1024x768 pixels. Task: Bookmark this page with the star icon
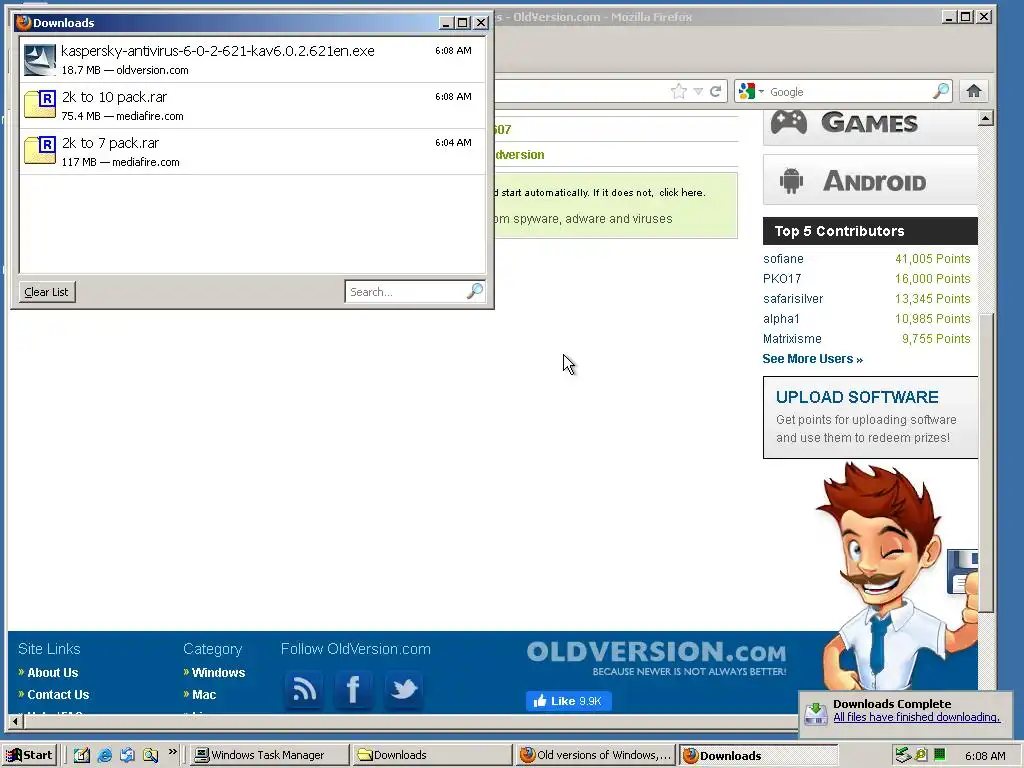[679, 91]
